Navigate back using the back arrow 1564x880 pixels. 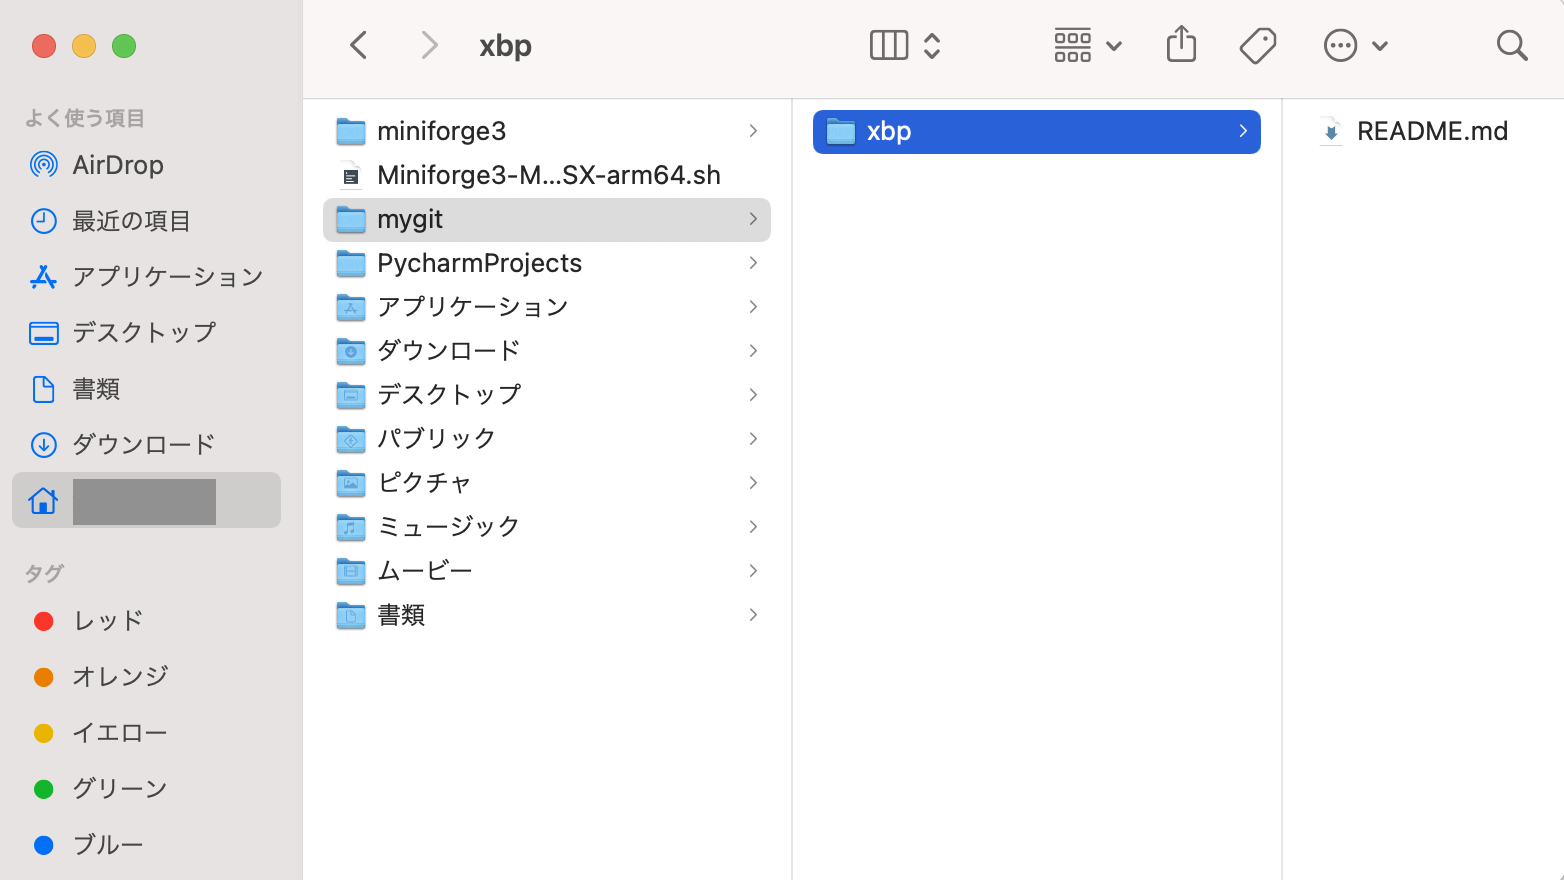coord(359,45)
